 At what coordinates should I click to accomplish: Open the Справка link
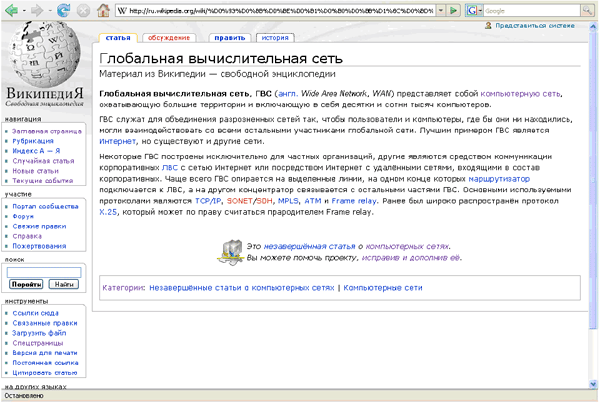27,237
